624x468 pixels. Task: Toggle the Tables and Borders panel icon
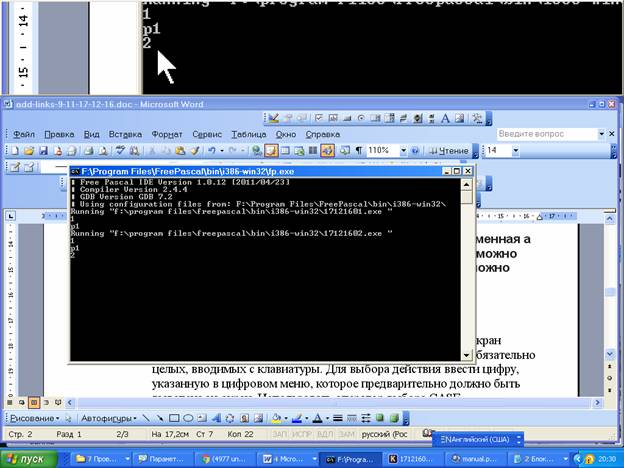tap(271, 151)
